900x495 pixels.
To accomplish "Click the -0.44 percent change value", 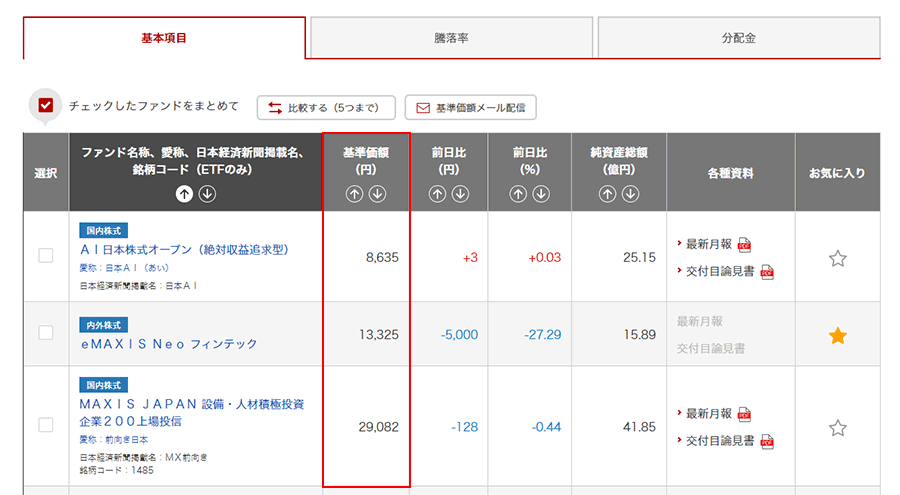I will point(546,427).
